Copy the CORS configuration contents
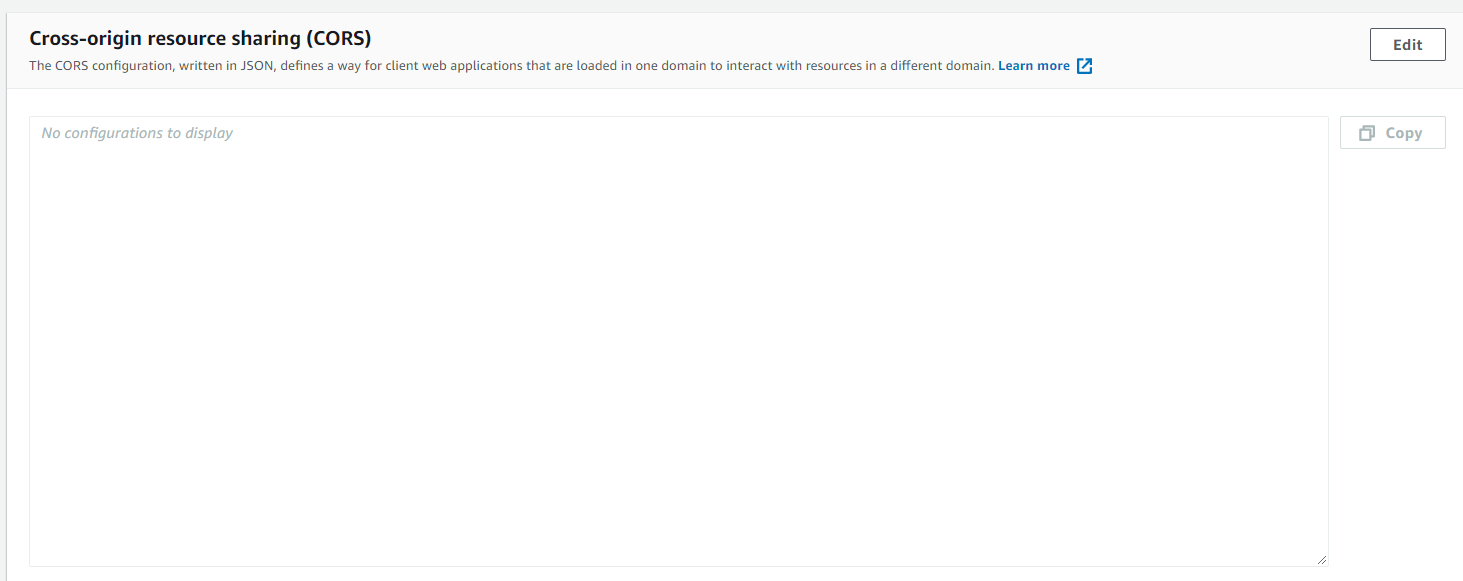The width and height of the screenshot is (1463, 581). [x=1392, y=132]
